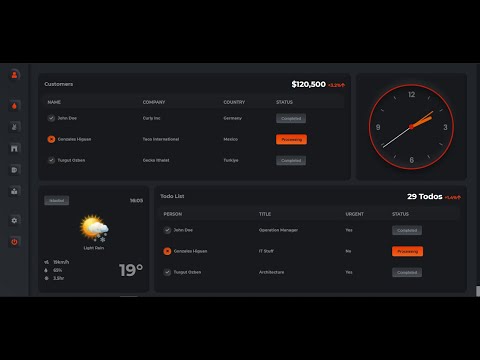Click the wind speed icon beside 19km/h

point(46,262)
